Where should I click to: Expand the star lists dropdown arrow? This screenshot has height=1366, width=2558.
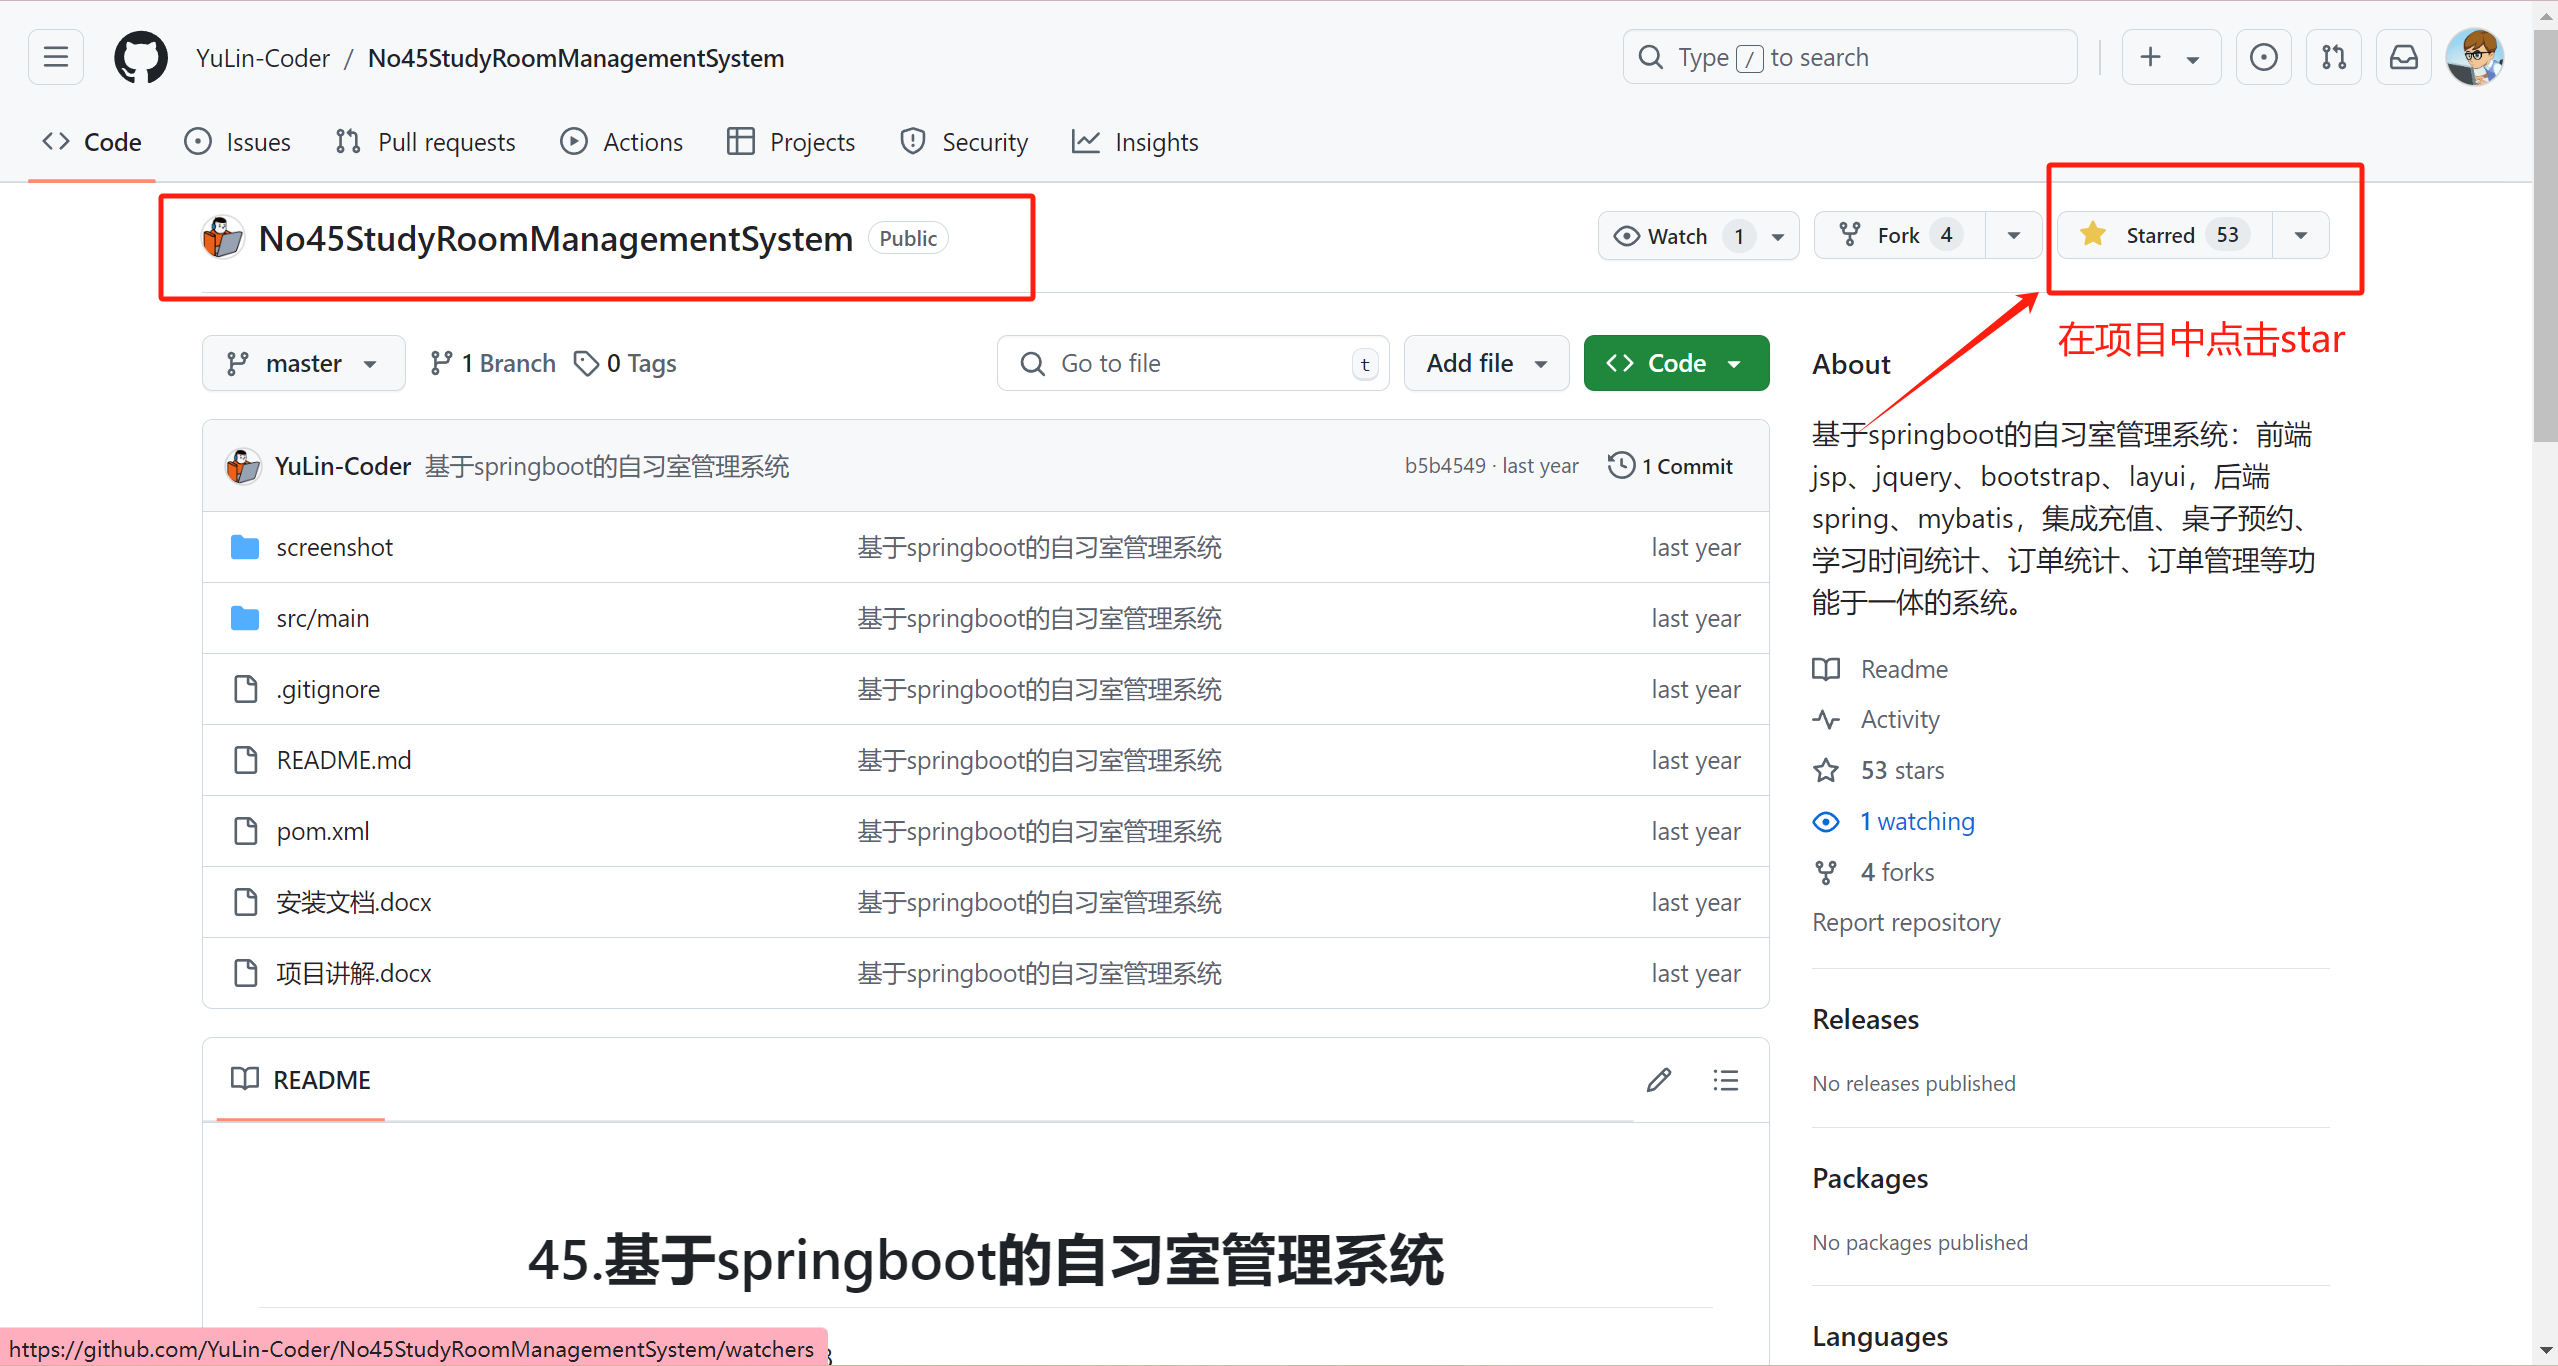coord(2301,235)
